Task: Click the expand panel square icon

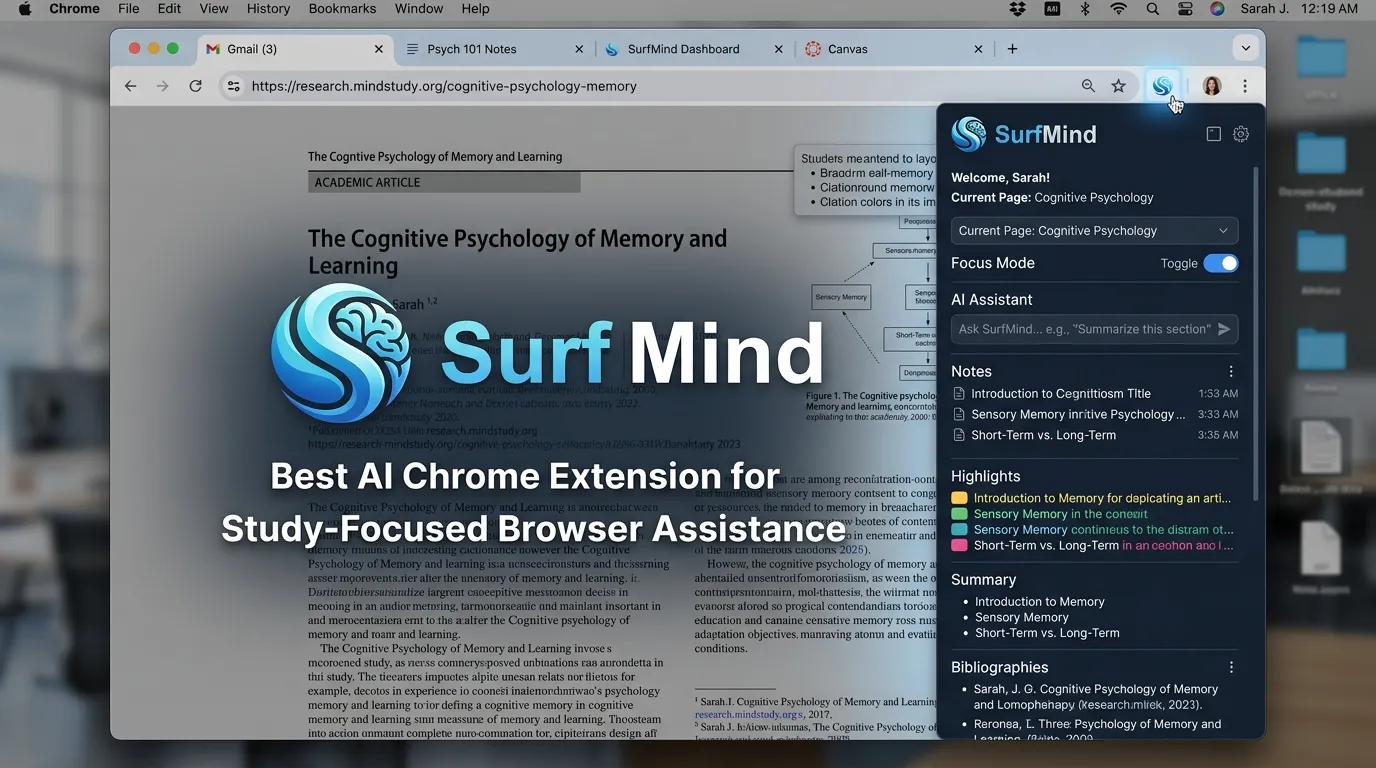Action: pos(1213,134)
